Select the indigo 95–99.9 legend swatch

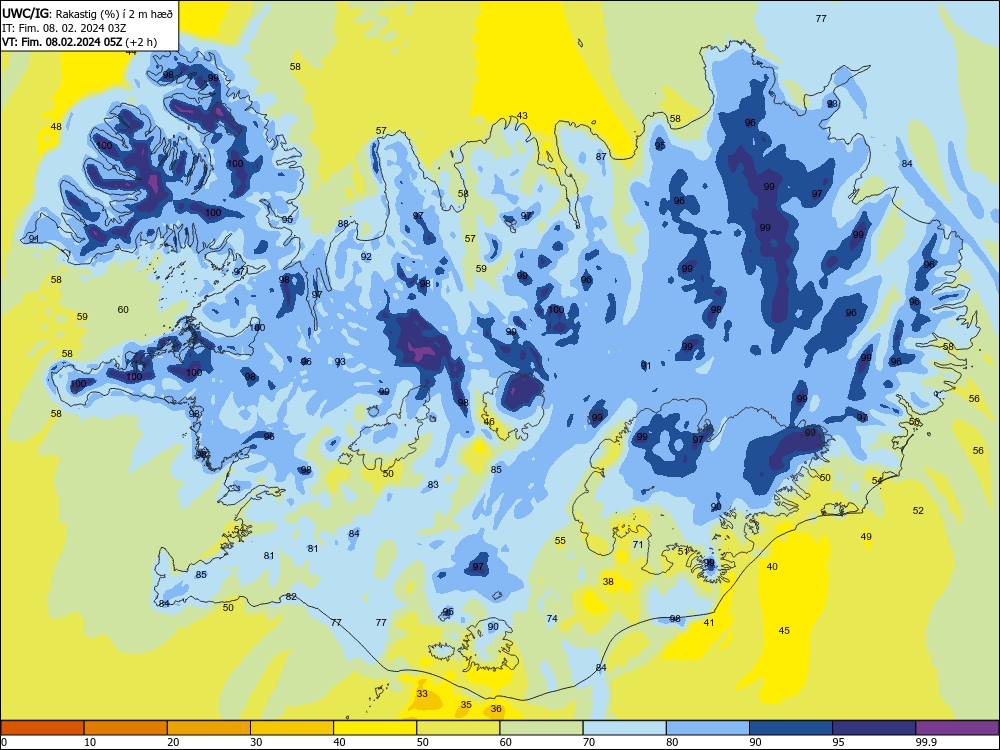874,728
